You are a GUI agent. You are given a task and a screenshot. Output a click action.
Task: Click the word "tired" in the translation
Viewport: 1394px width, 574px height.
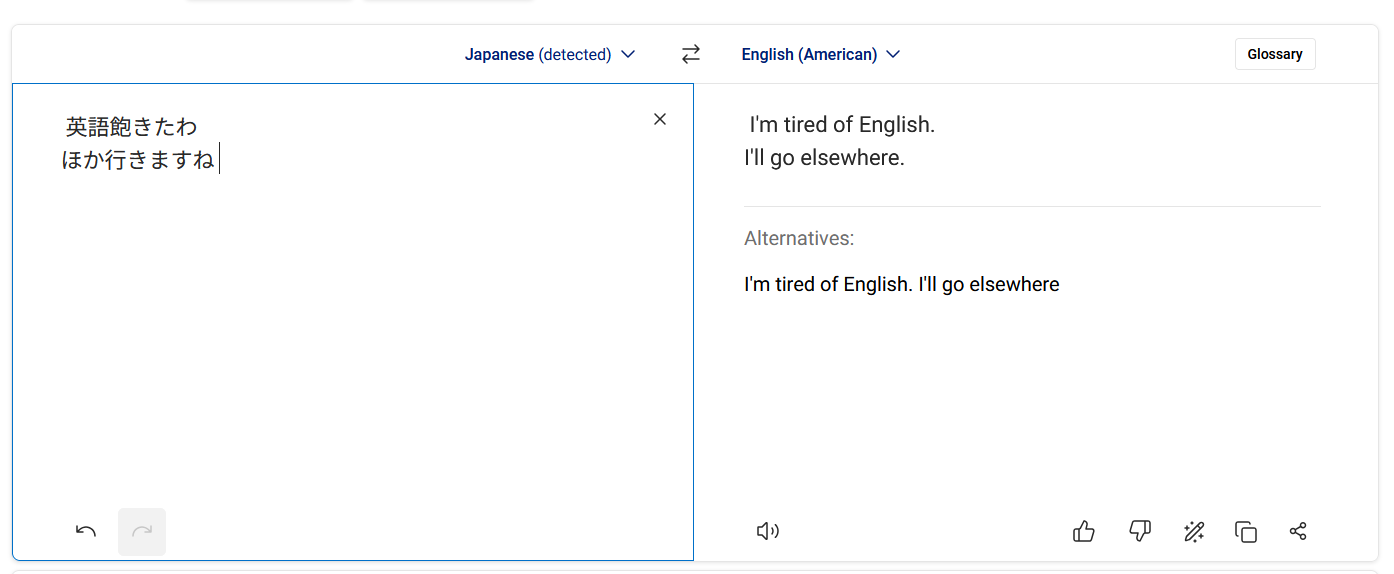click(x=806, y=125)
